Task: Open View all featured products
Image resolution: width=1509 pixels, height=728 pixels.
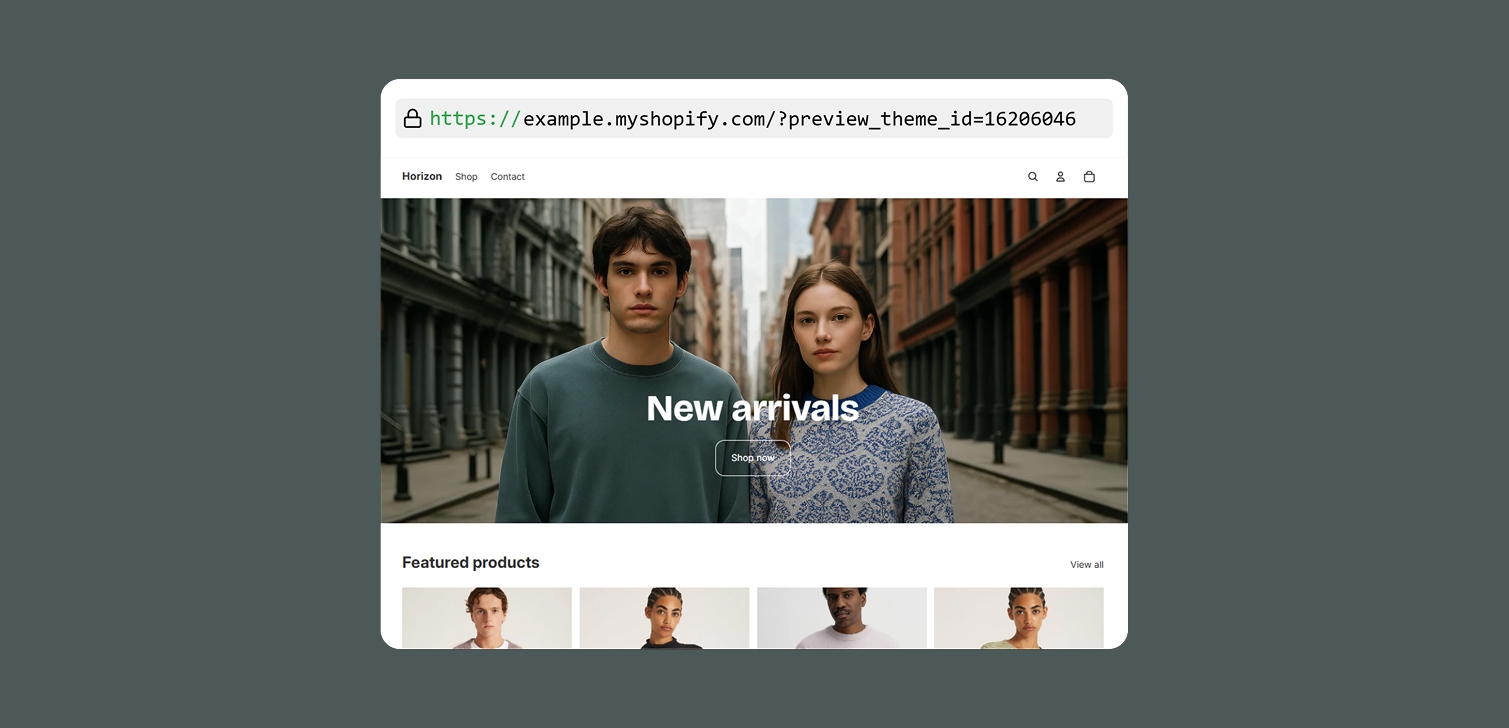Action: 1087,564
